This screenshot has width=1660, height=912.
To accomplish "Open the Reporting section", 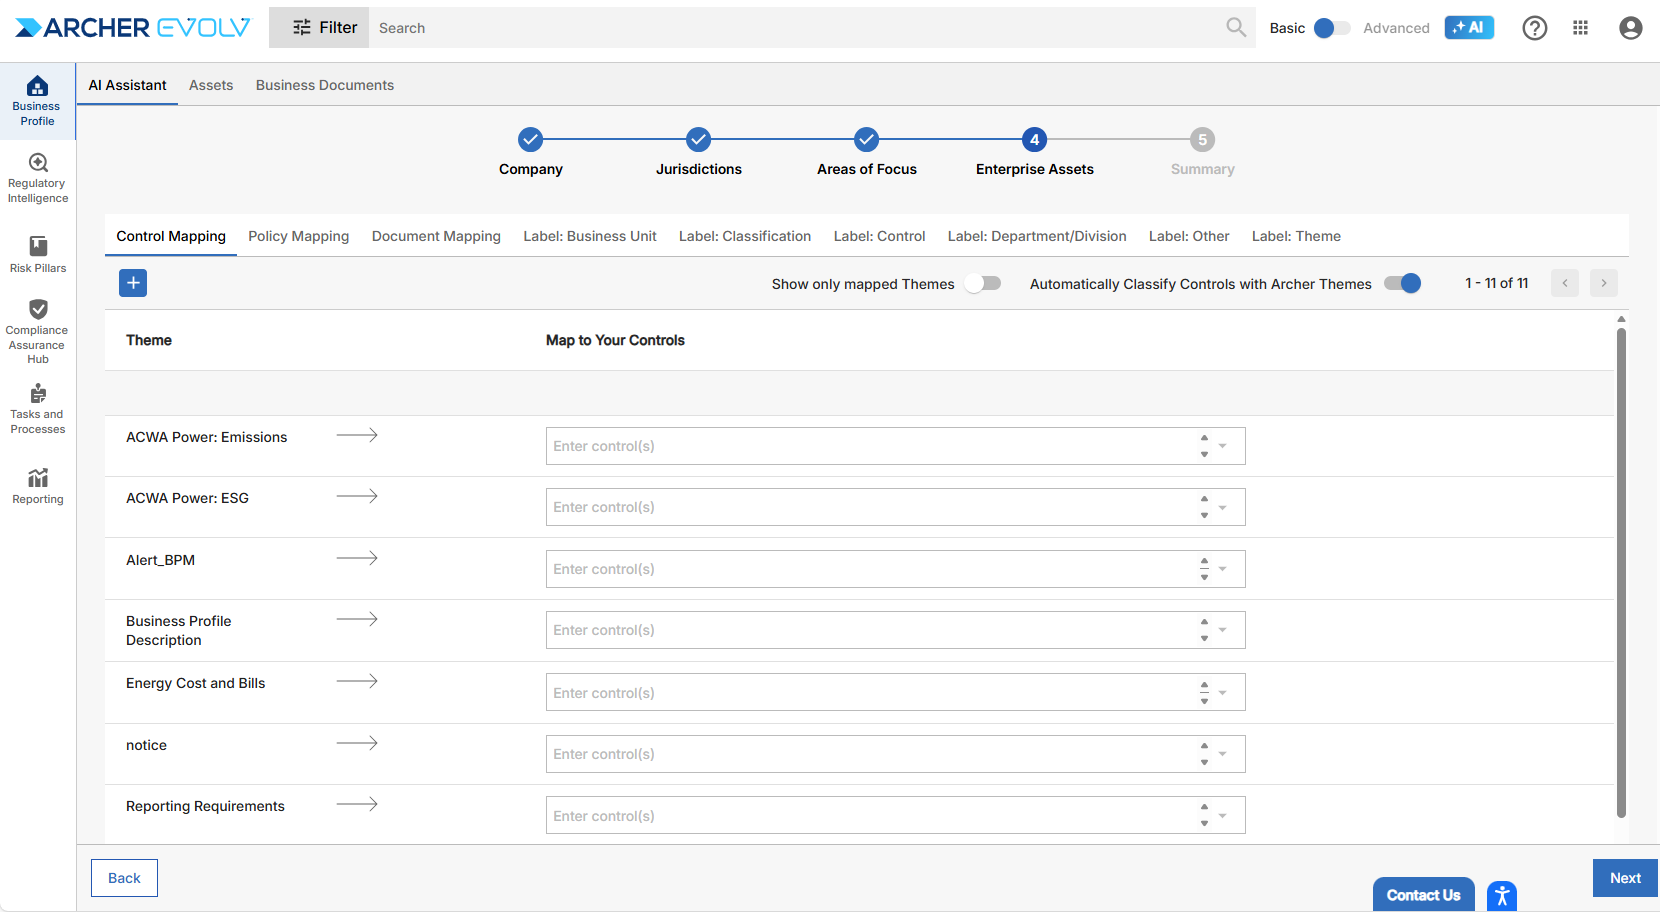I will [38, 486].
